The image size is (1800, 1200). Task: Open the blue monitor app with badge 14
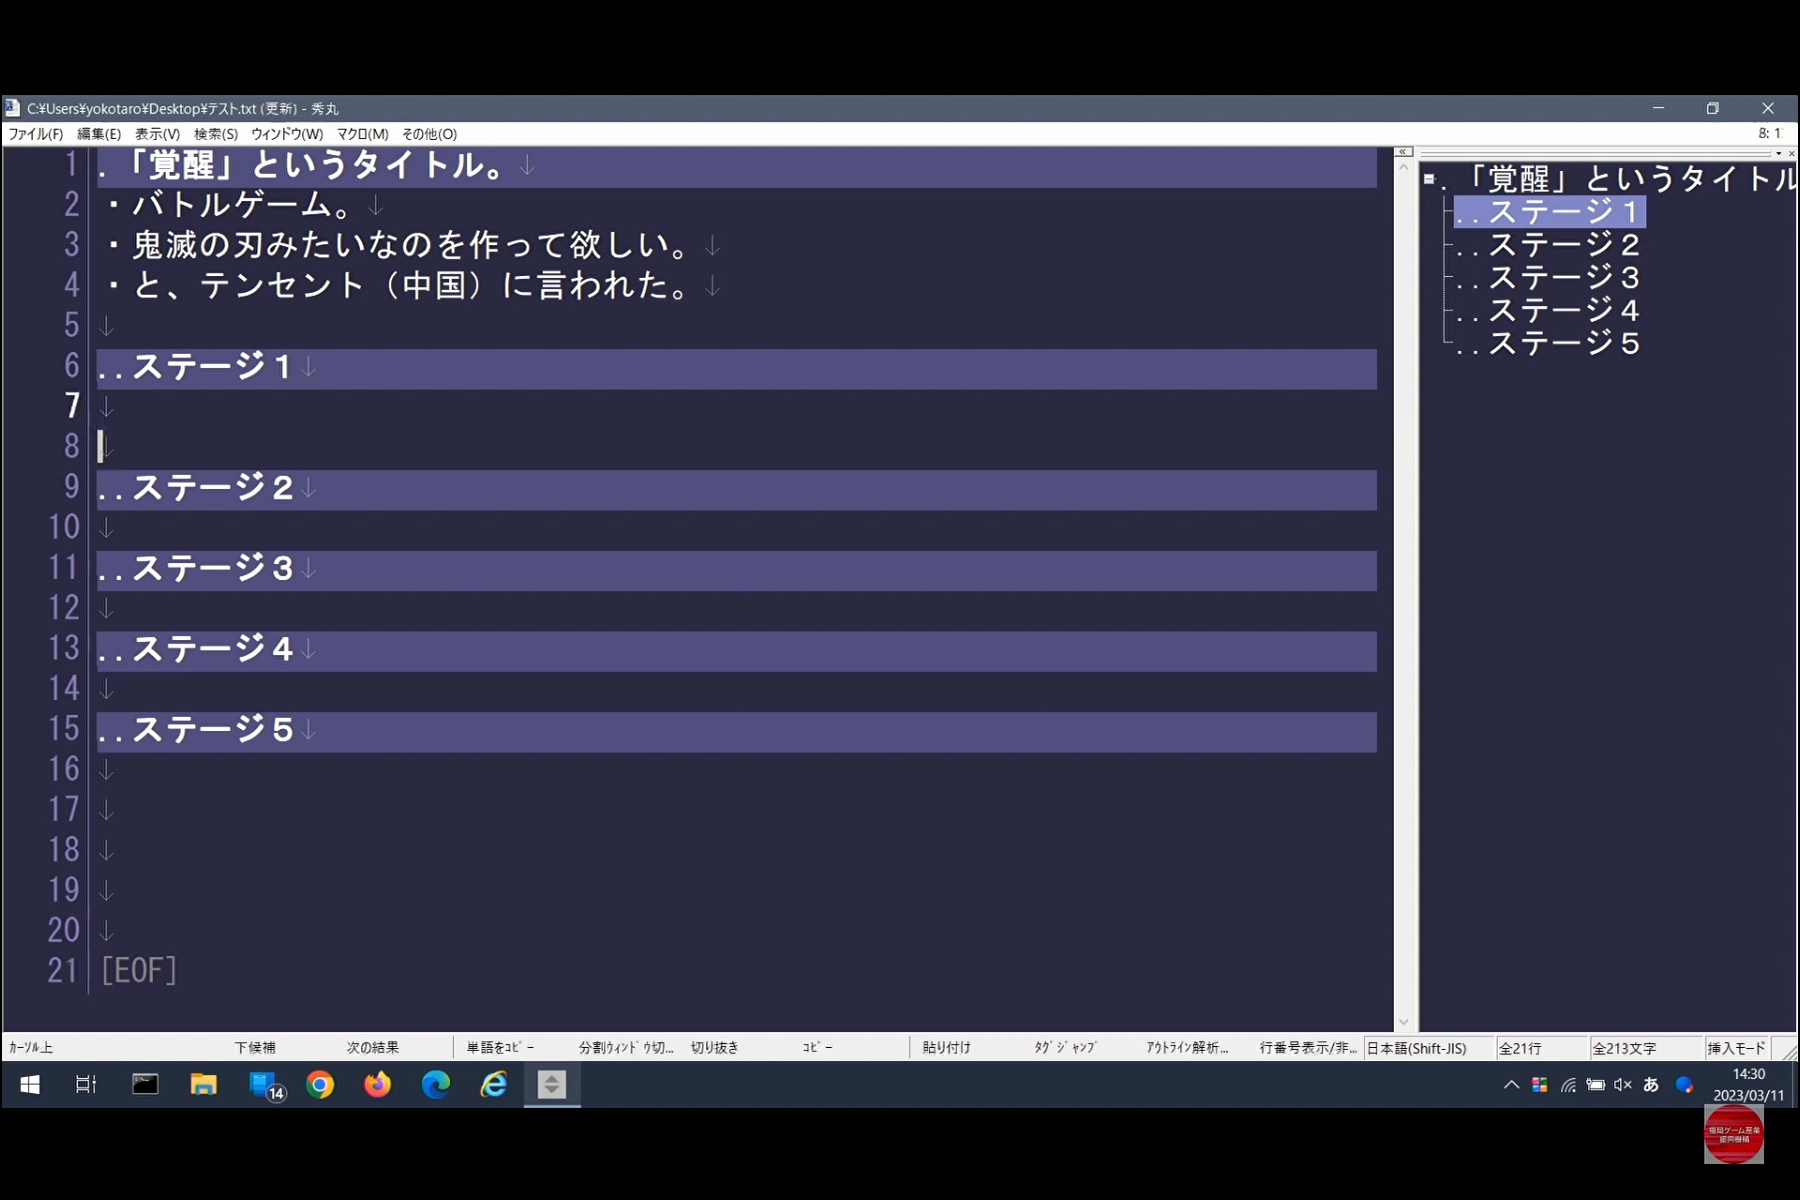tap(266, 1086)
